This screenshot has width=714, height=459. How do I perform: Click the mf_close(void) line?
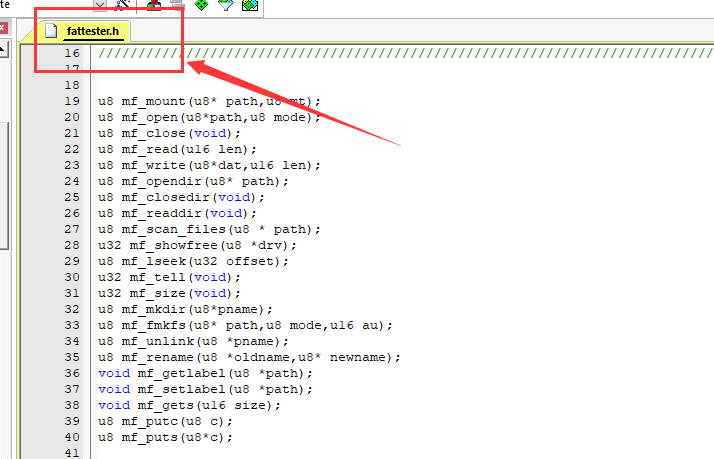[169, 133]
